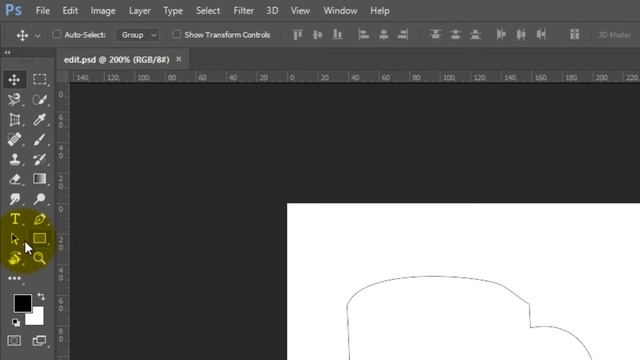Viewport: 640px width, 360px height.
Task: Distribute bottom edges
Action: point(476,35)
